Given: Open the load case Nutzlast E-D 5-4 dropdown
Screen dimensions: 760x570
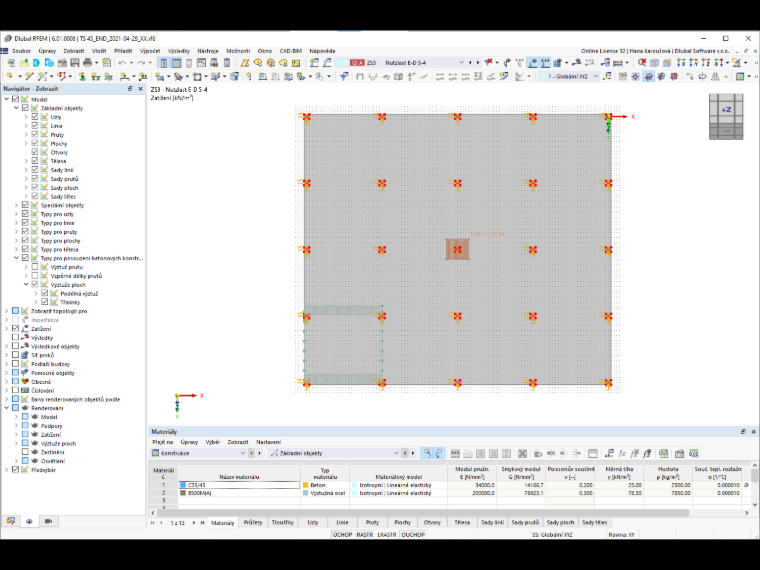Looking at the screenshot, I should [x=461, y=63].
